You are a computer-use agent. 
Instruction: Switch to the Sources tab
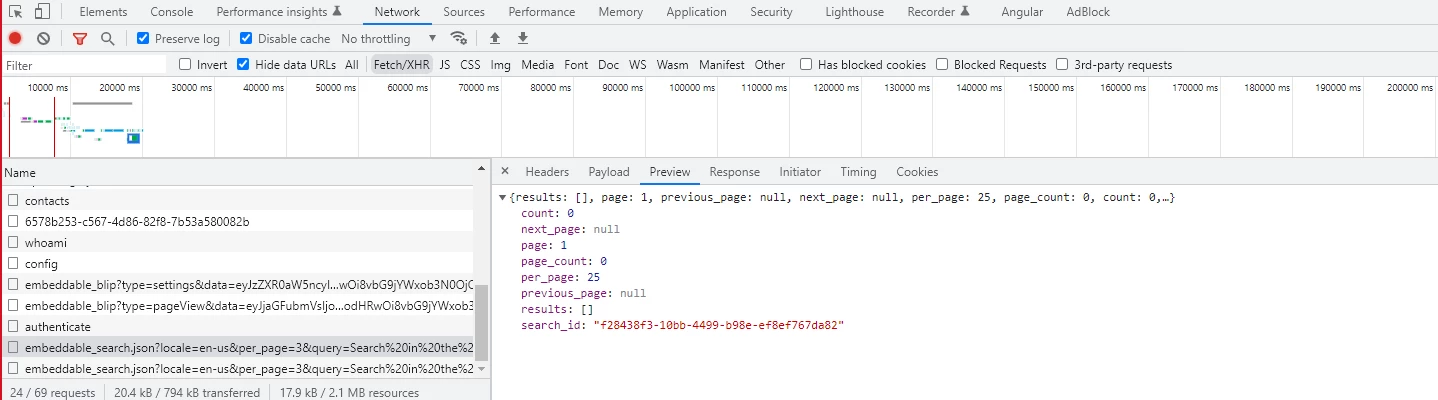click(464, 12)
